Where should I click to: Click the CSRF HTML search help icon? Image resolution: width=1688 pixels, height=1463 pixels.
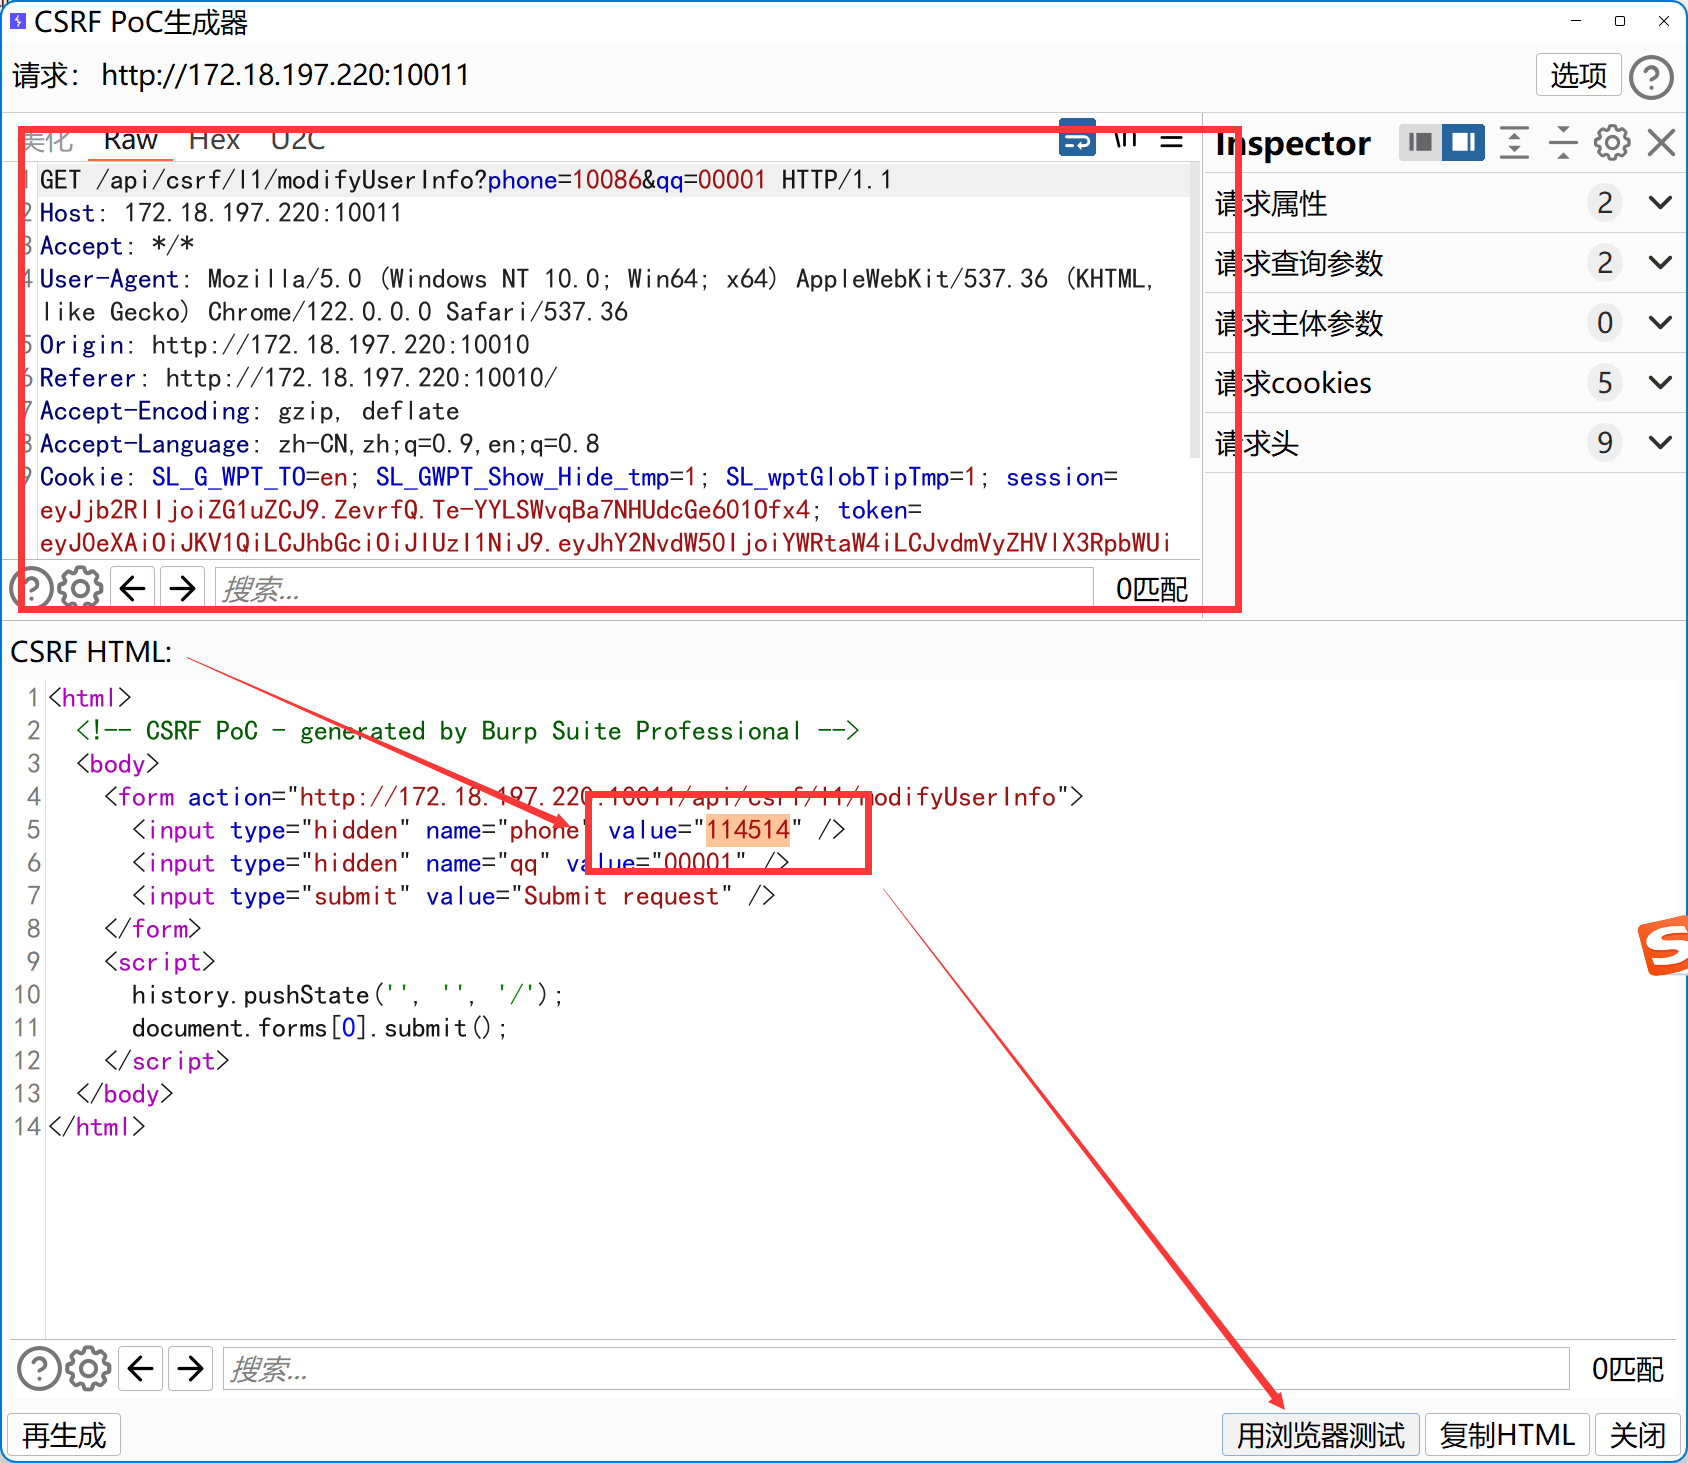pos(39,1368)
